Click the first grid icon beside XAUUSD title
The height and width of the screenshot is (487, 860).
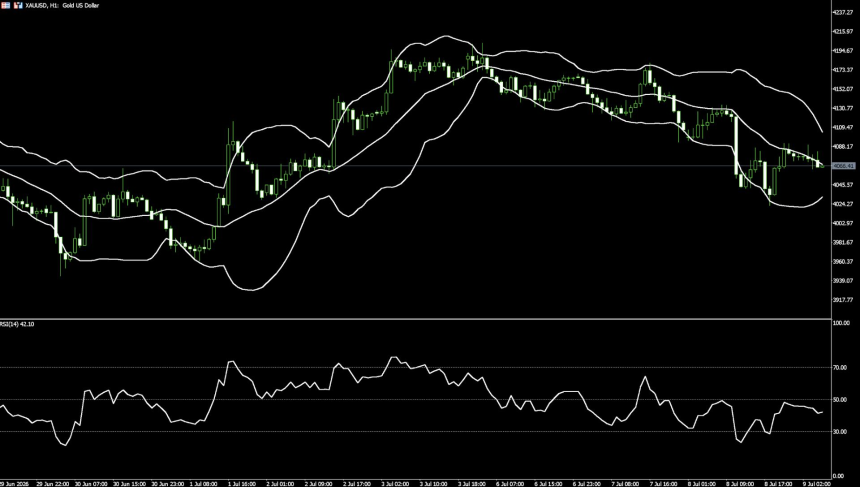pos(5,5)
